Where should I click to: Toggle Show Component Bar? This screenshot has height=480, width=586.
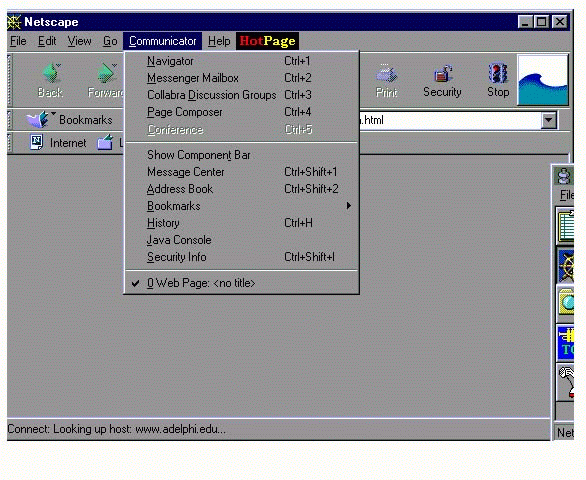pos(241,155)
